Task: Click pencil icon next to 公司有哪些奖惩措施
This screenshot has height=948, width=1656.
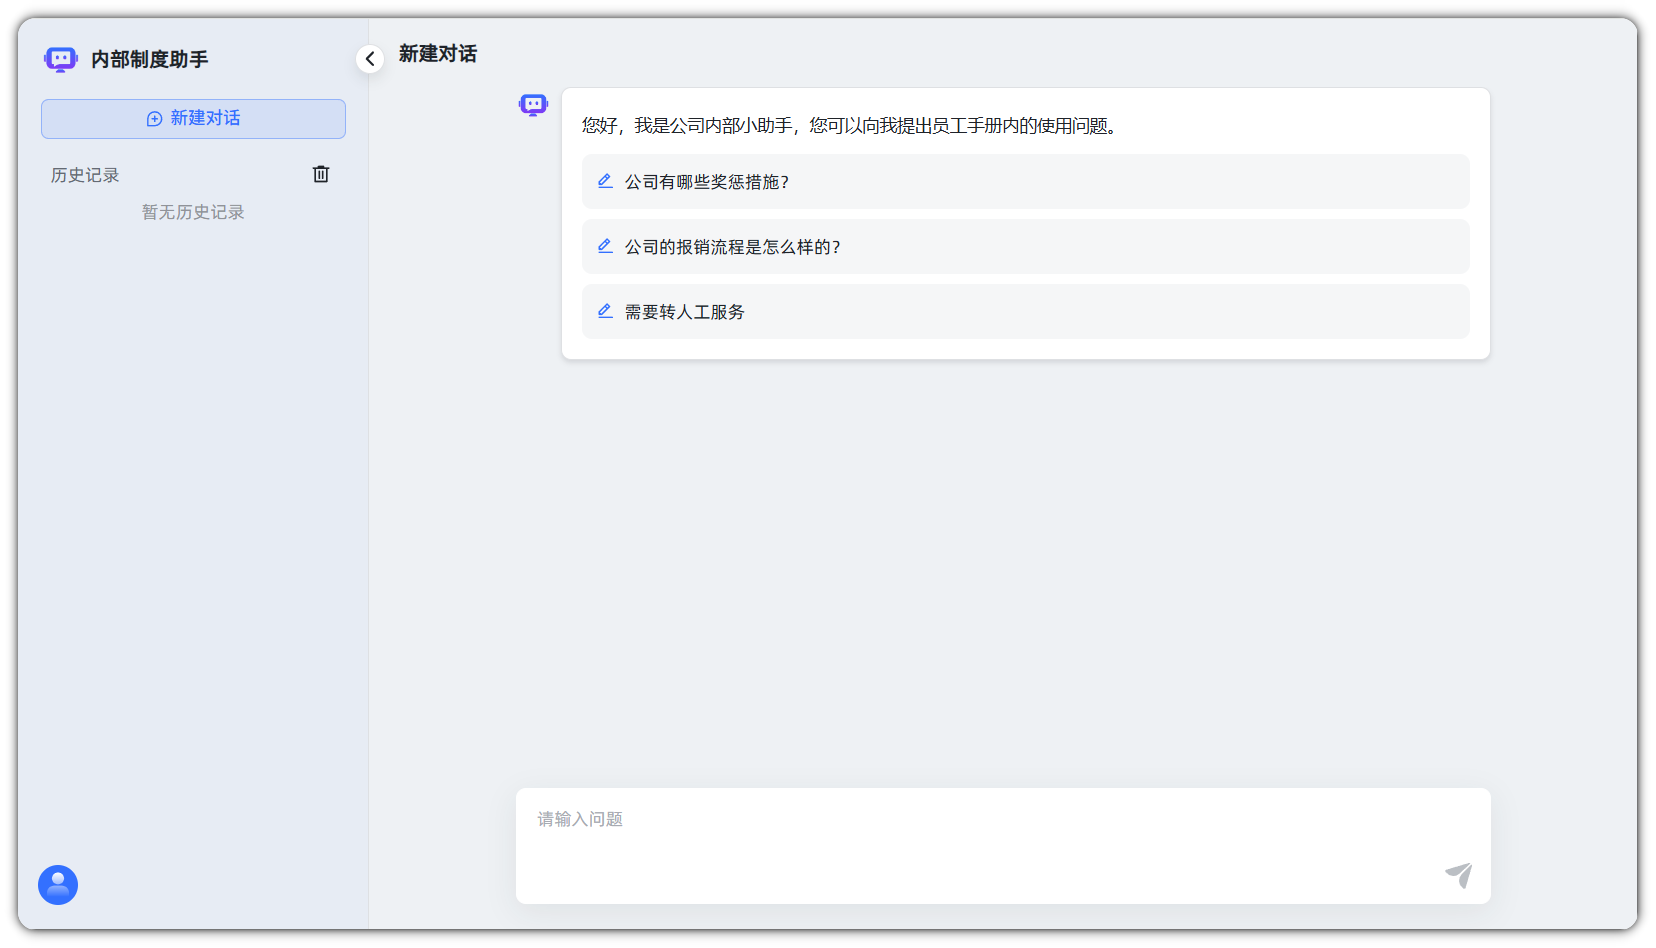Action: click(x=605, y=181)
